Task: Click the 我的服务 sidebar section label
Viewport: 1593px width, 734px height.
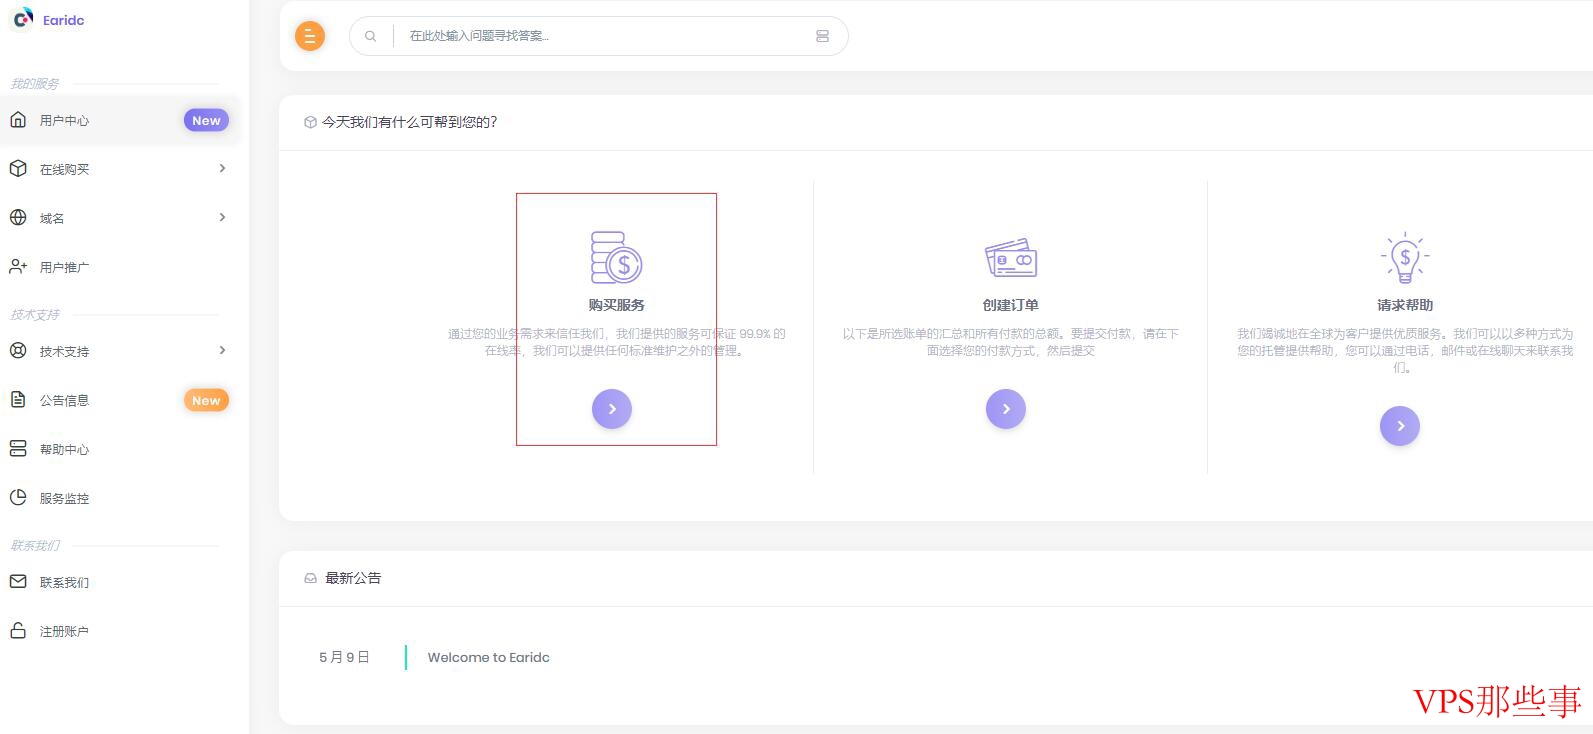Action: (34, 84)
